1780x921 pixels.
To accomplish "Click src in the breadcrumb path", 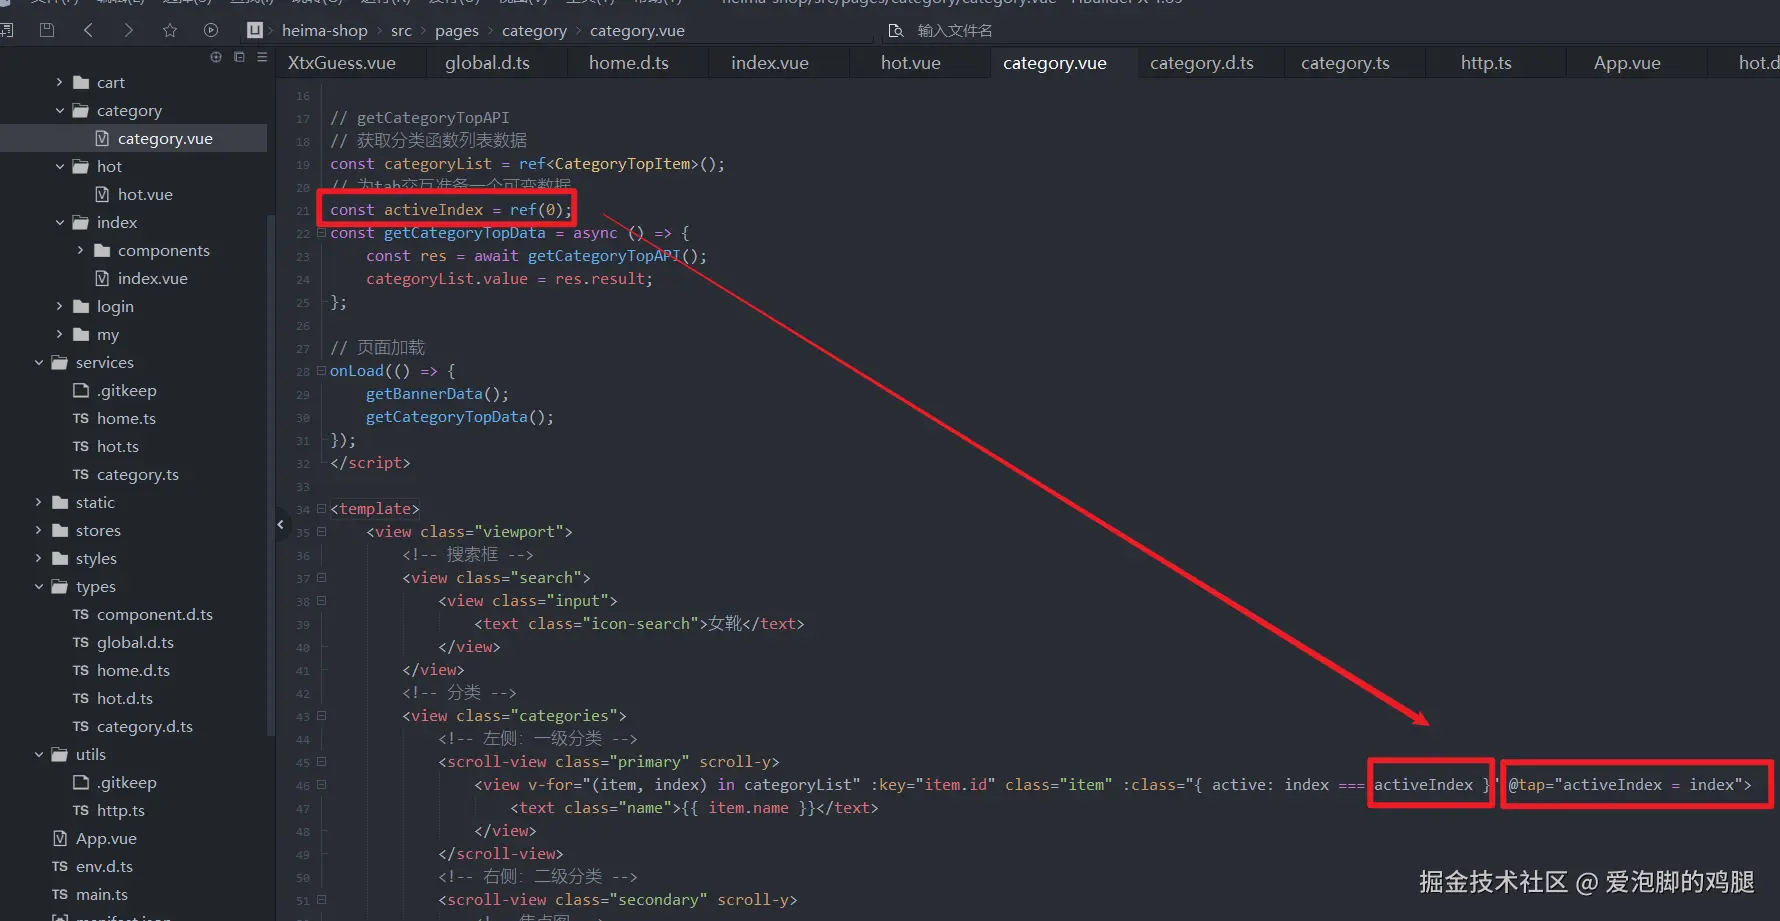I will [x=401, y=31].
